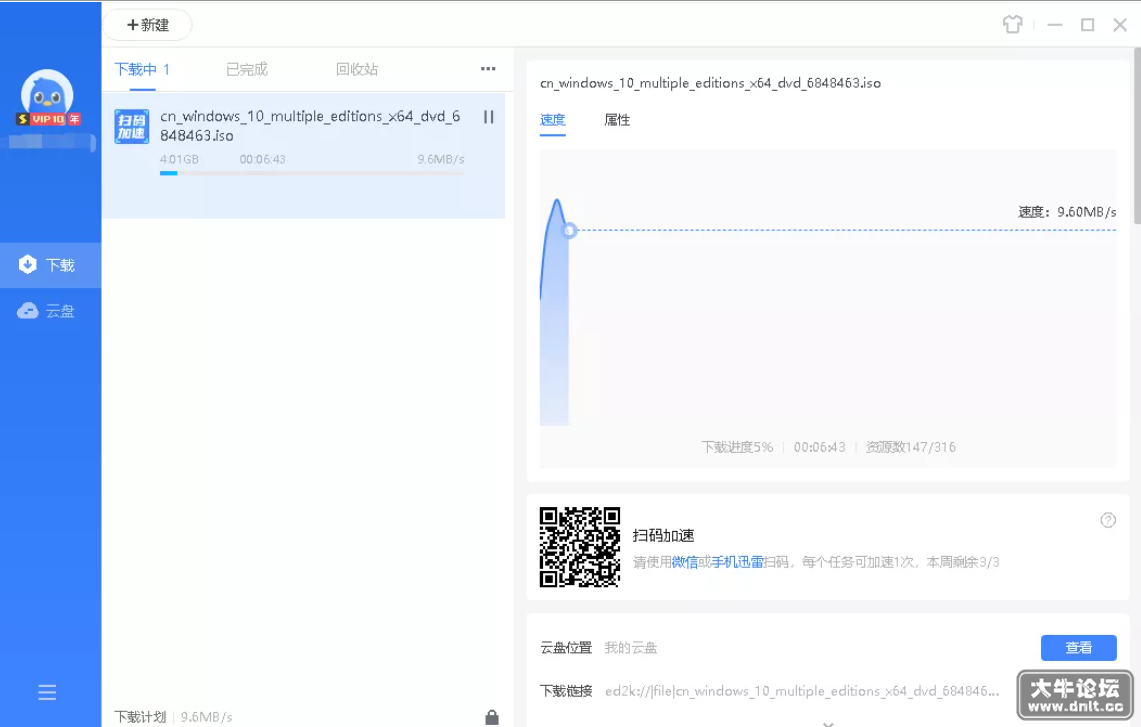The image size is (1141, 727).
Task: Switch to 已完成 tab
Action: click(247, 69)
